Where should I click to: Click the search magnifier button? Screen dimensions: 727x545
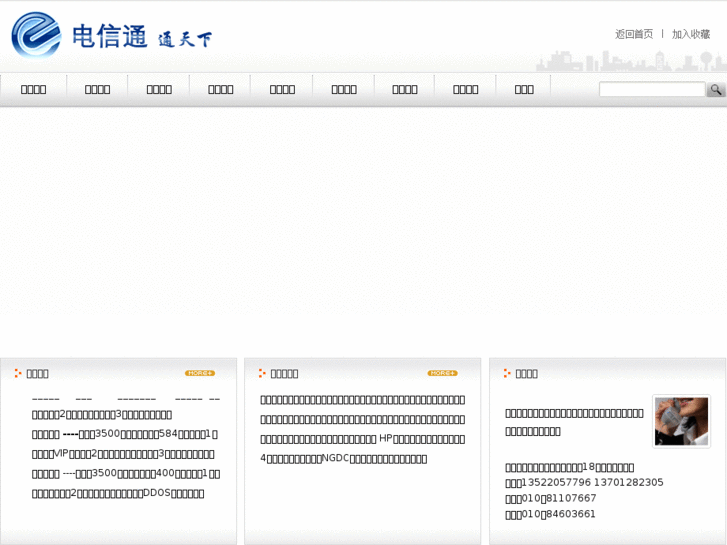click(x=716, y=90)
